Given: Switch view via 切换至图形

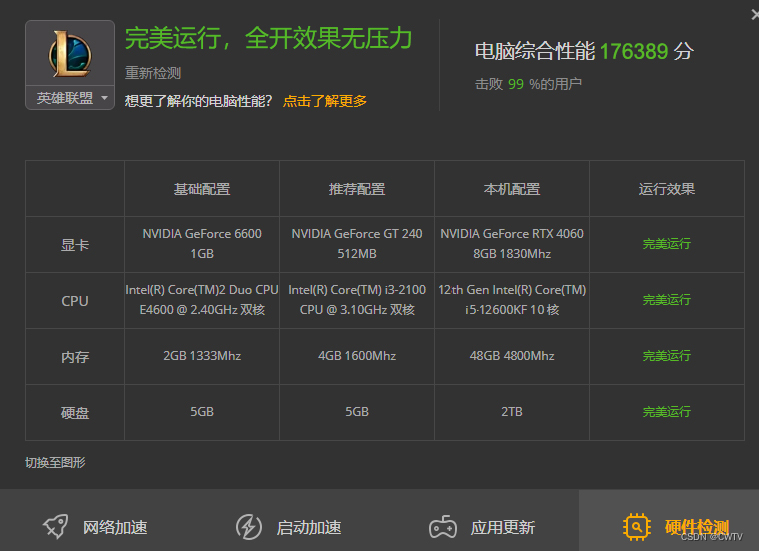Looking at the screenshot, I should [55, 462].
